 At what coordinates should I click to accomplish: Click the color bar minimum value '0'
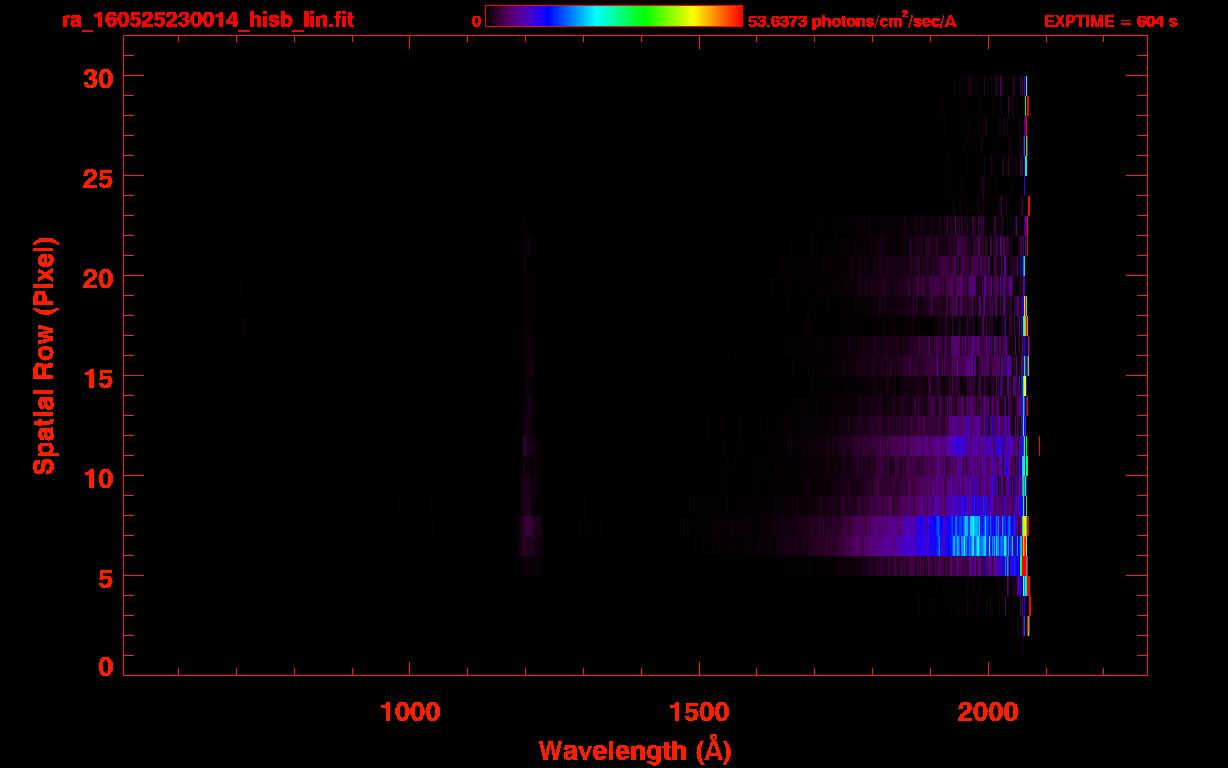pyautogui.click(x=477, y=21)
